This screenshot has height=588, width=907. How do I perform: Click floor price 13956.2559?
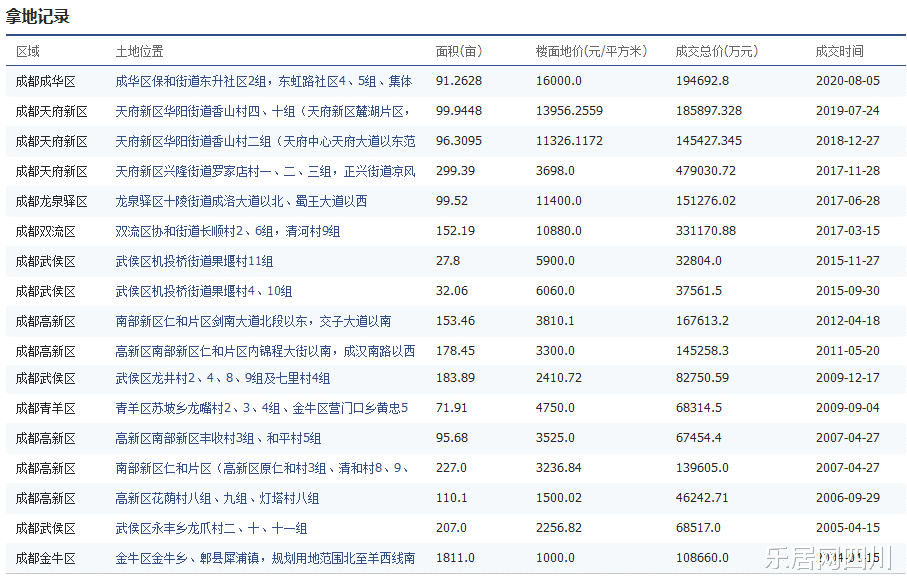pos(569,111)
